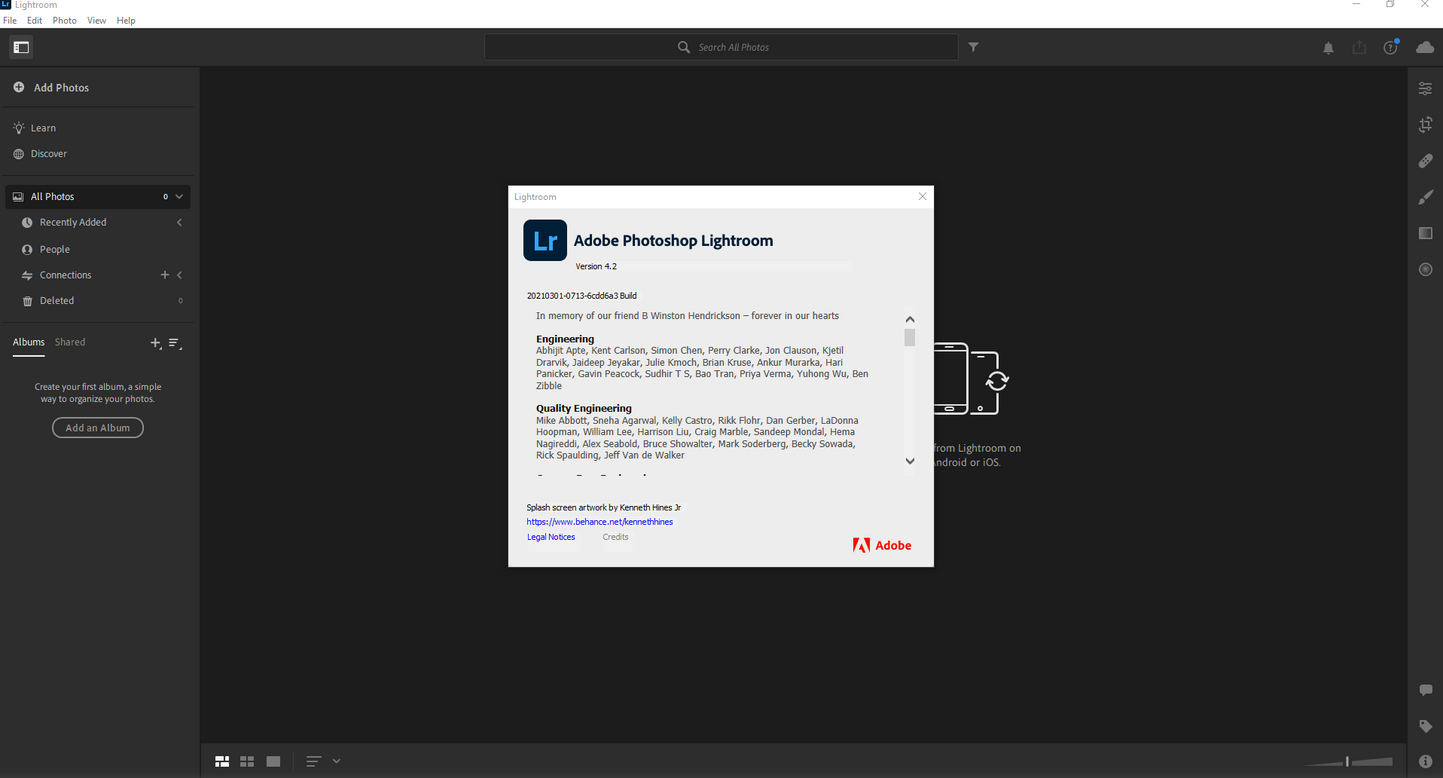Open the Keywords tag panel icon

point(1426,726)
